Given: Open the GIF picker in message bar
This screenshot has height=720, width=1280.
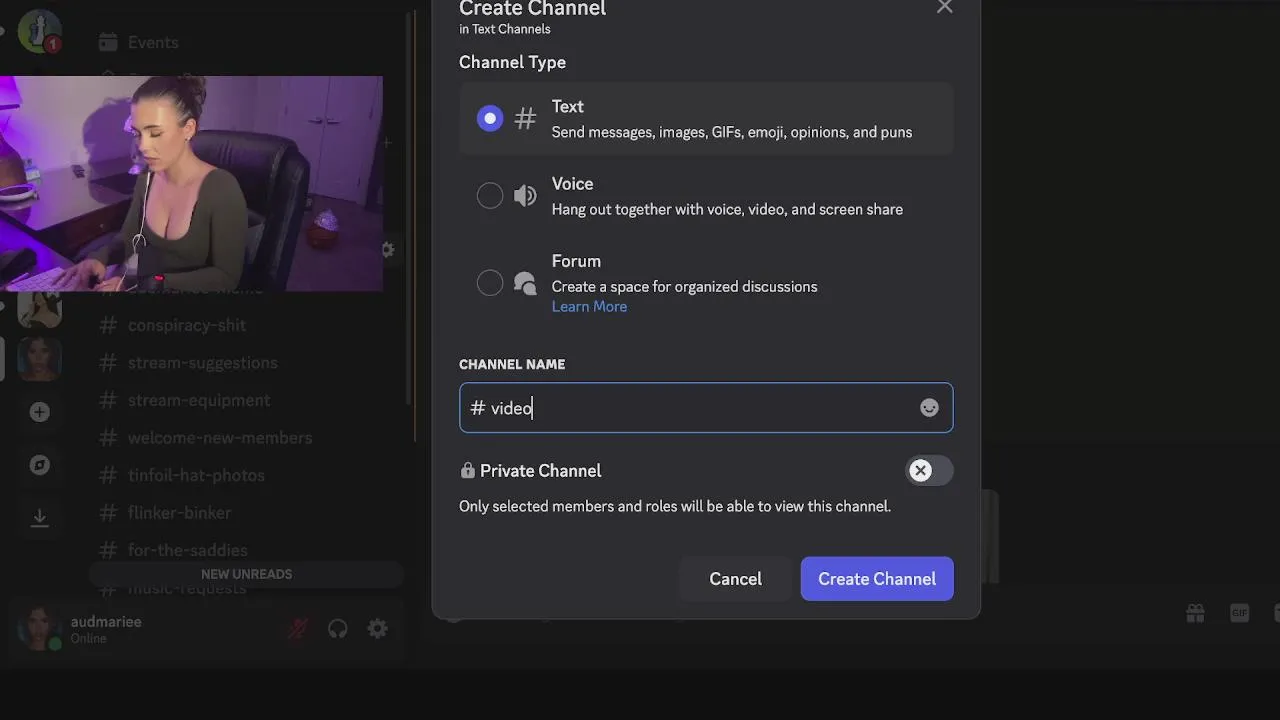Looking at the screenshot, I should point(1239,613).
